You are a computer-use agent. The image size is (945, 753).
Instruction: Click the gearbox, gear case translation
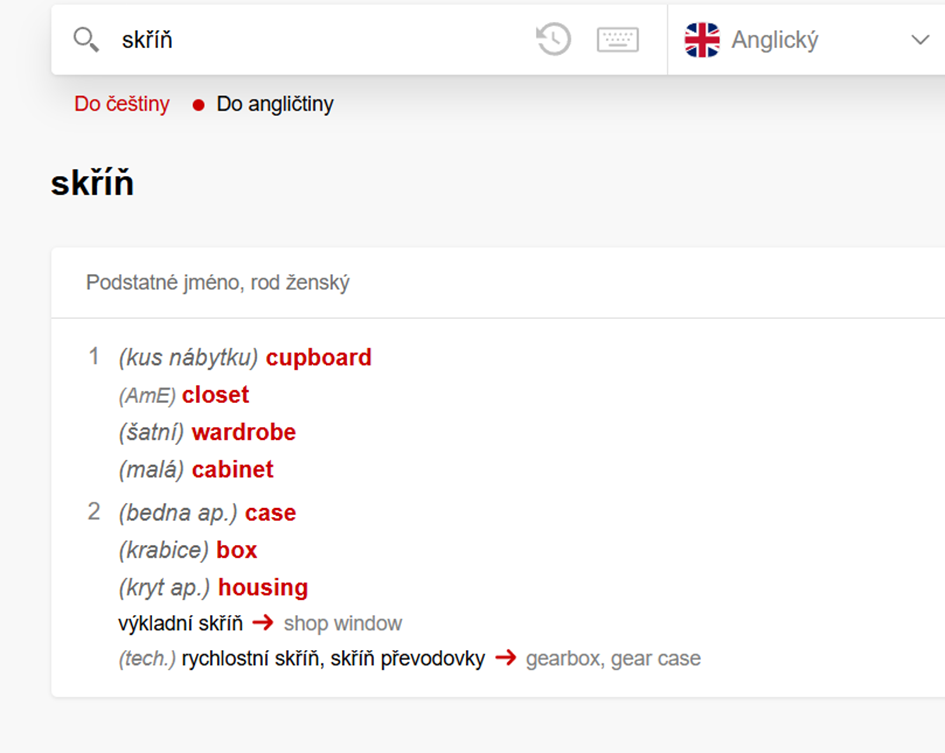click(x=613, y=658)
